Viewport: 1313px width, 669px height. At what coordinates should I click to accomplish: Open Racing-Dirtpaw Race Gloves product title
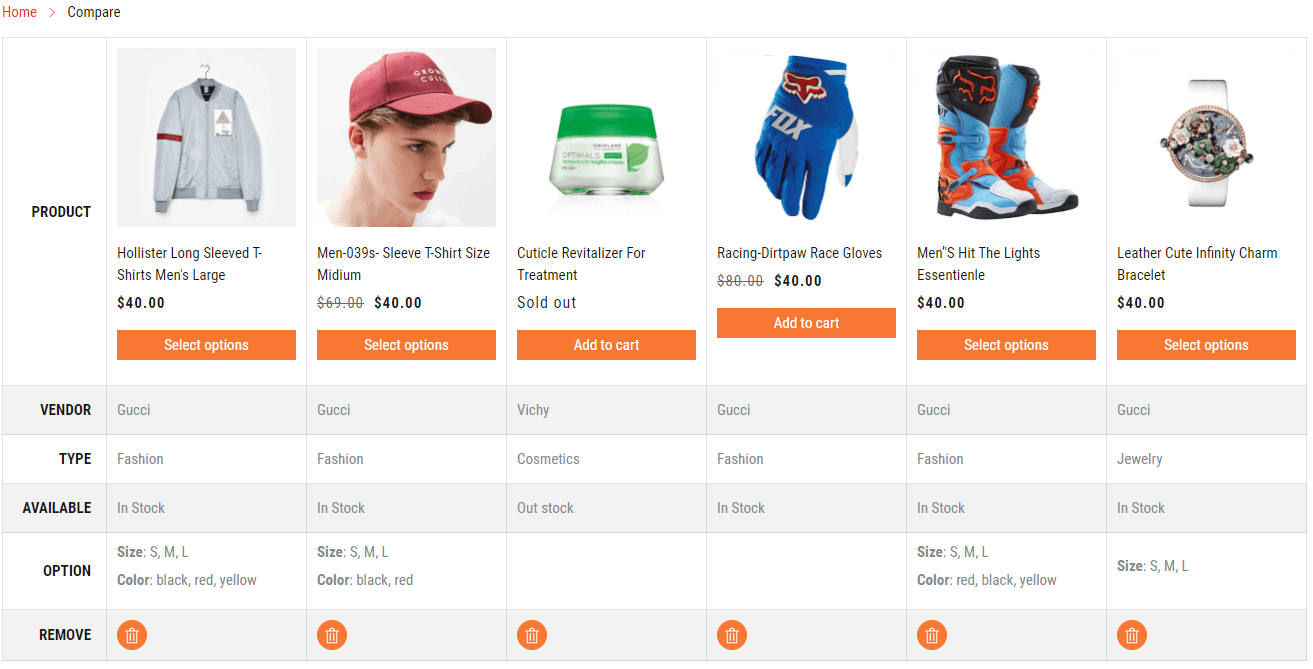coord(799,253)
